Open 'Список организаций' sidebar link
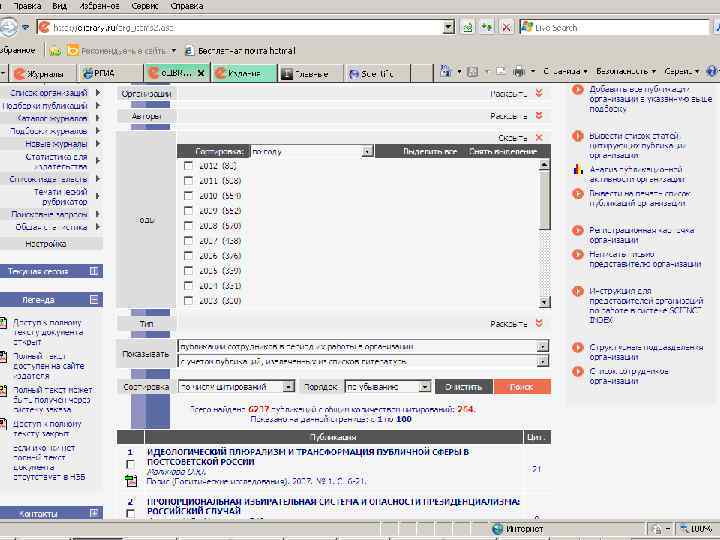 (48, 93)
